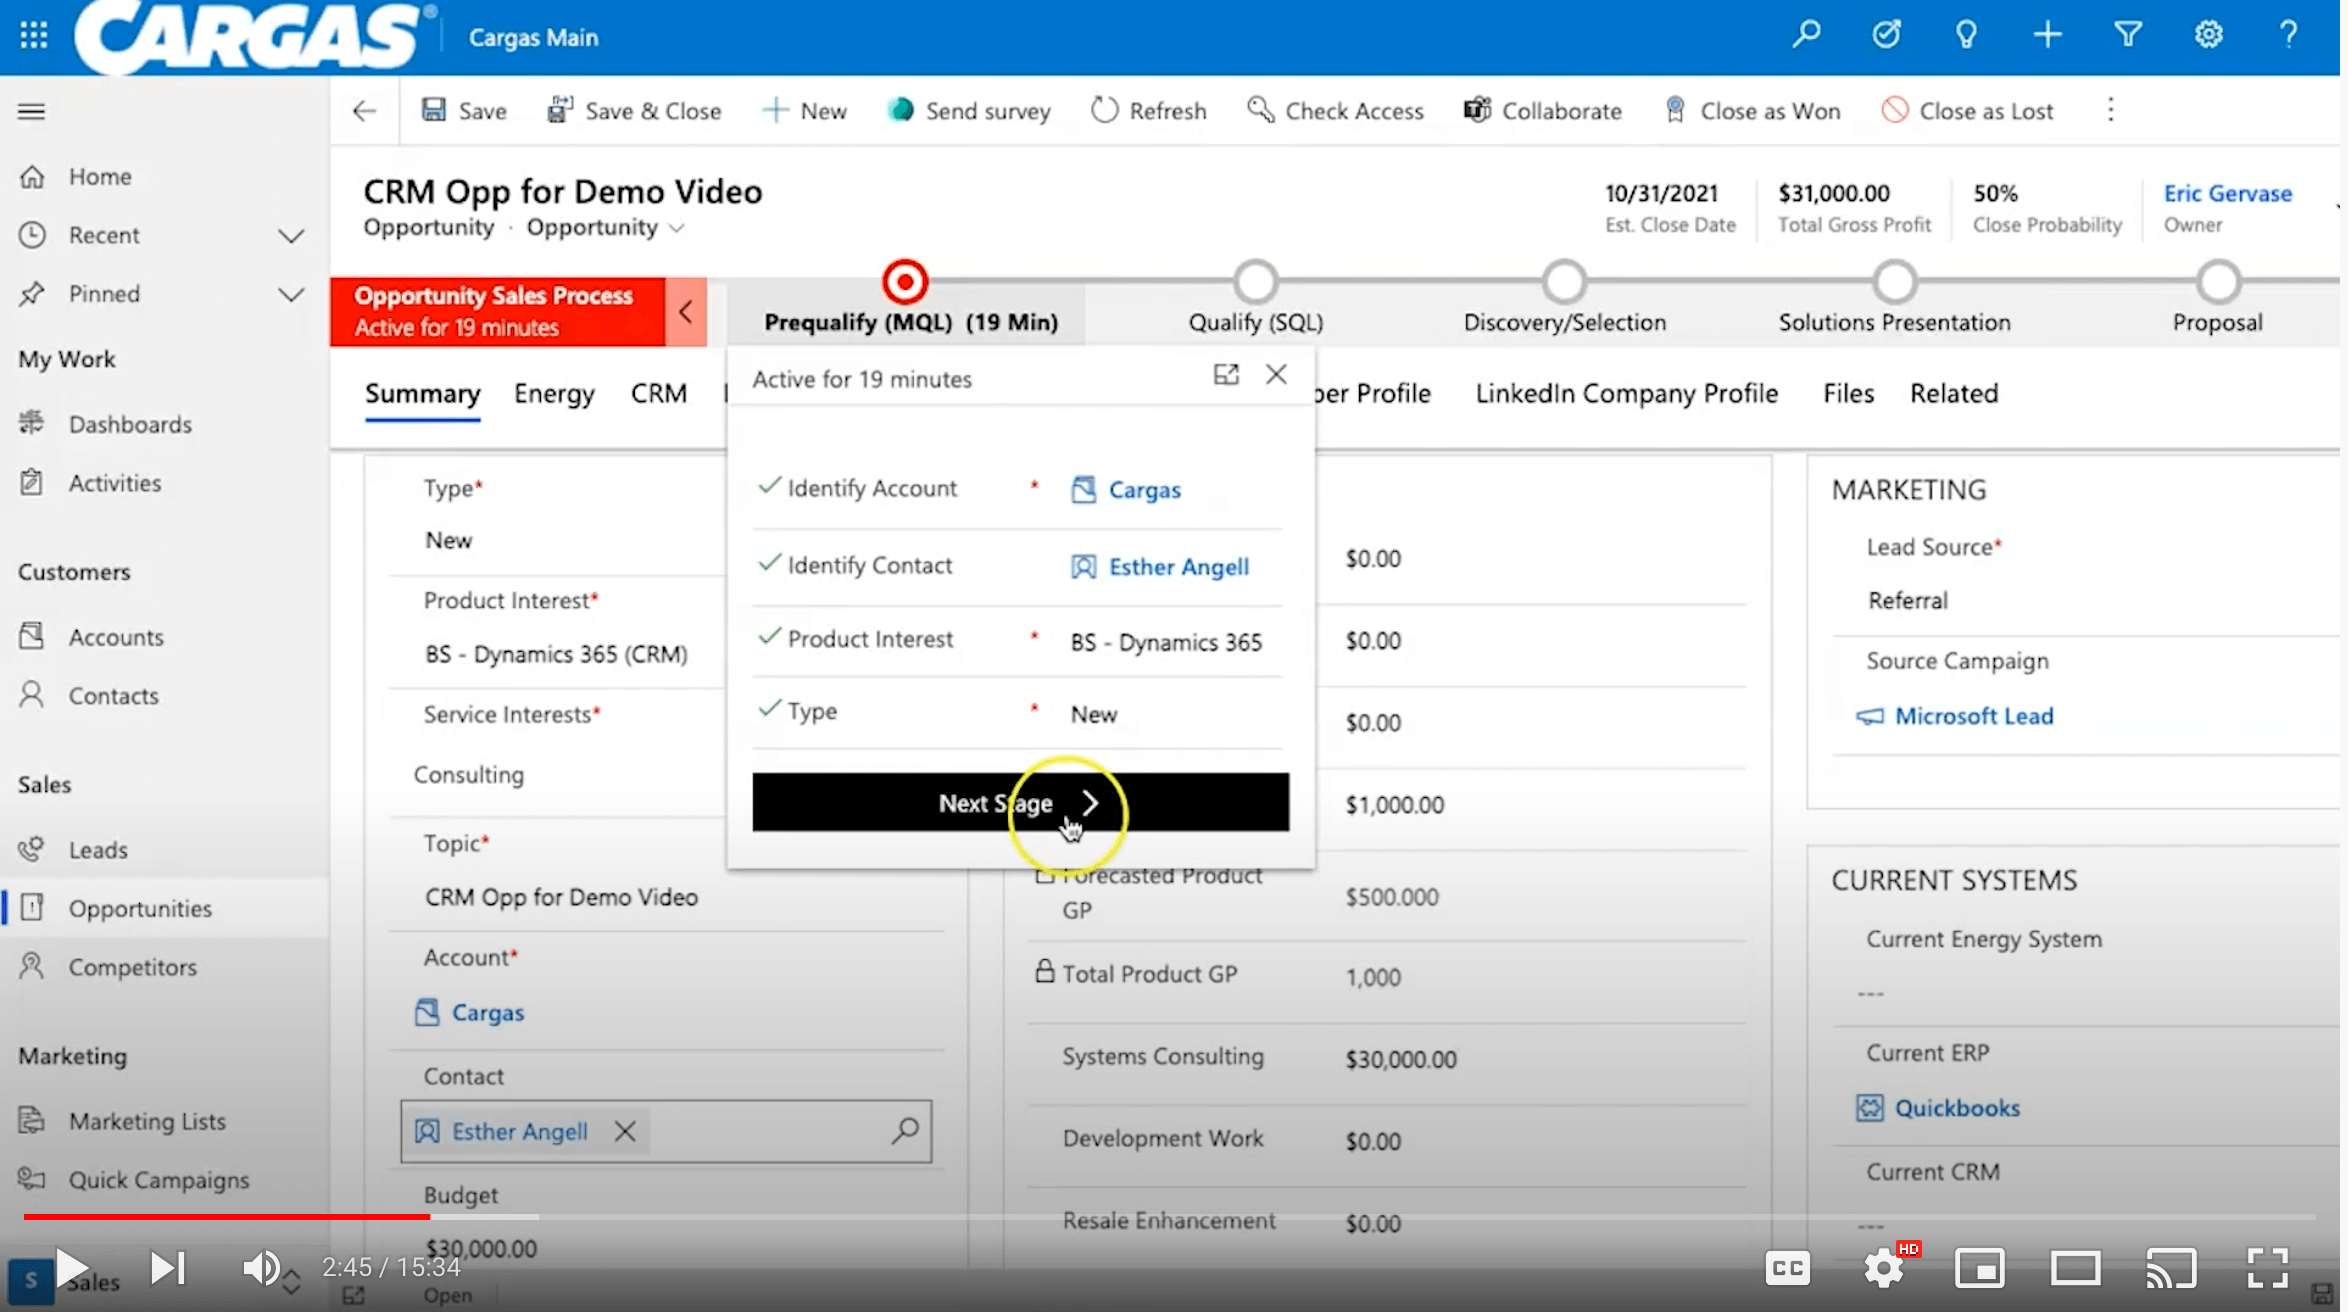The image size is (2348, 1312).
Task: Open the advanced find funnel icon
Action: (2127, 36)
